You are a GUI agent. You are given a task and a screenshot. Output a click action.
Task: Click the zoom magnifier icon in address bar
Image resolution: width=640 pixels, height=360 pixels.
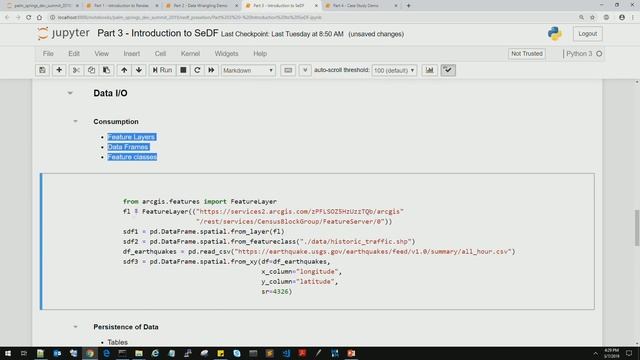(x=581, y=17)
